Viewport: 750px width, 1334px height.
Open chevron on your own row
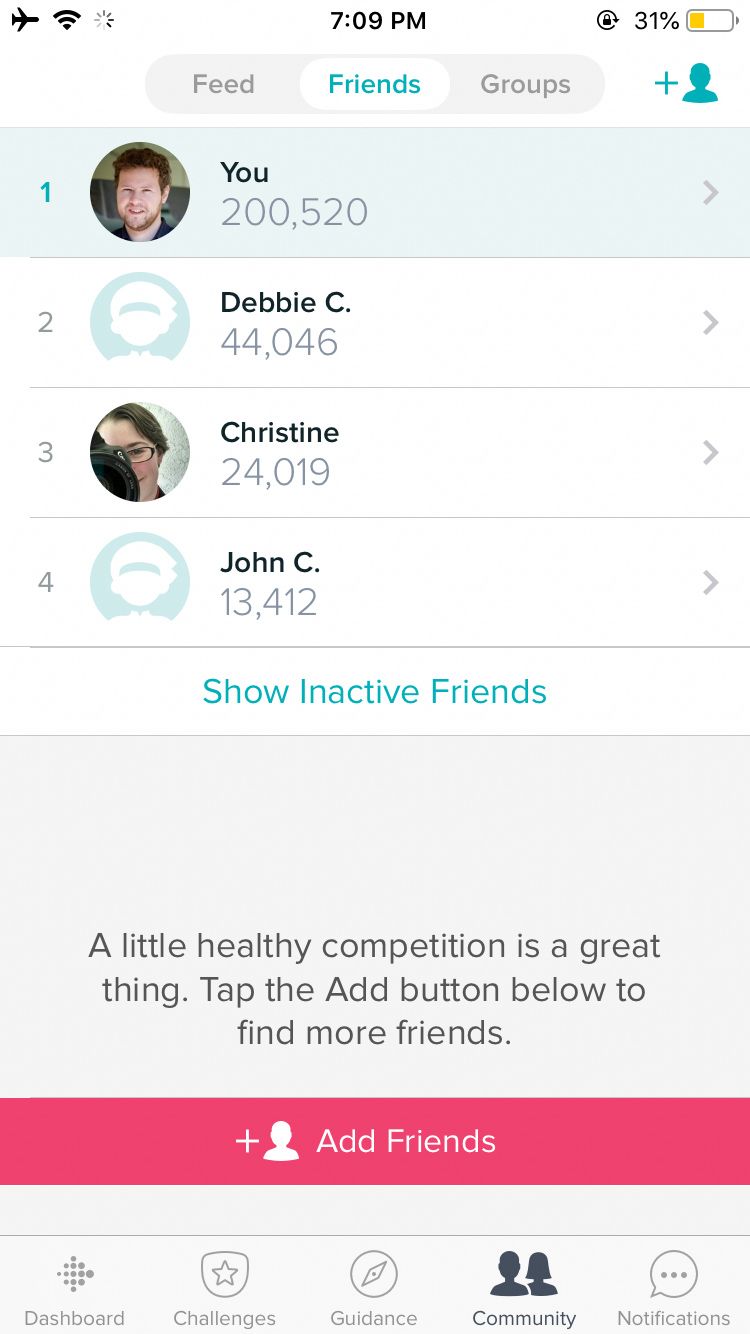tap(710, 192)
